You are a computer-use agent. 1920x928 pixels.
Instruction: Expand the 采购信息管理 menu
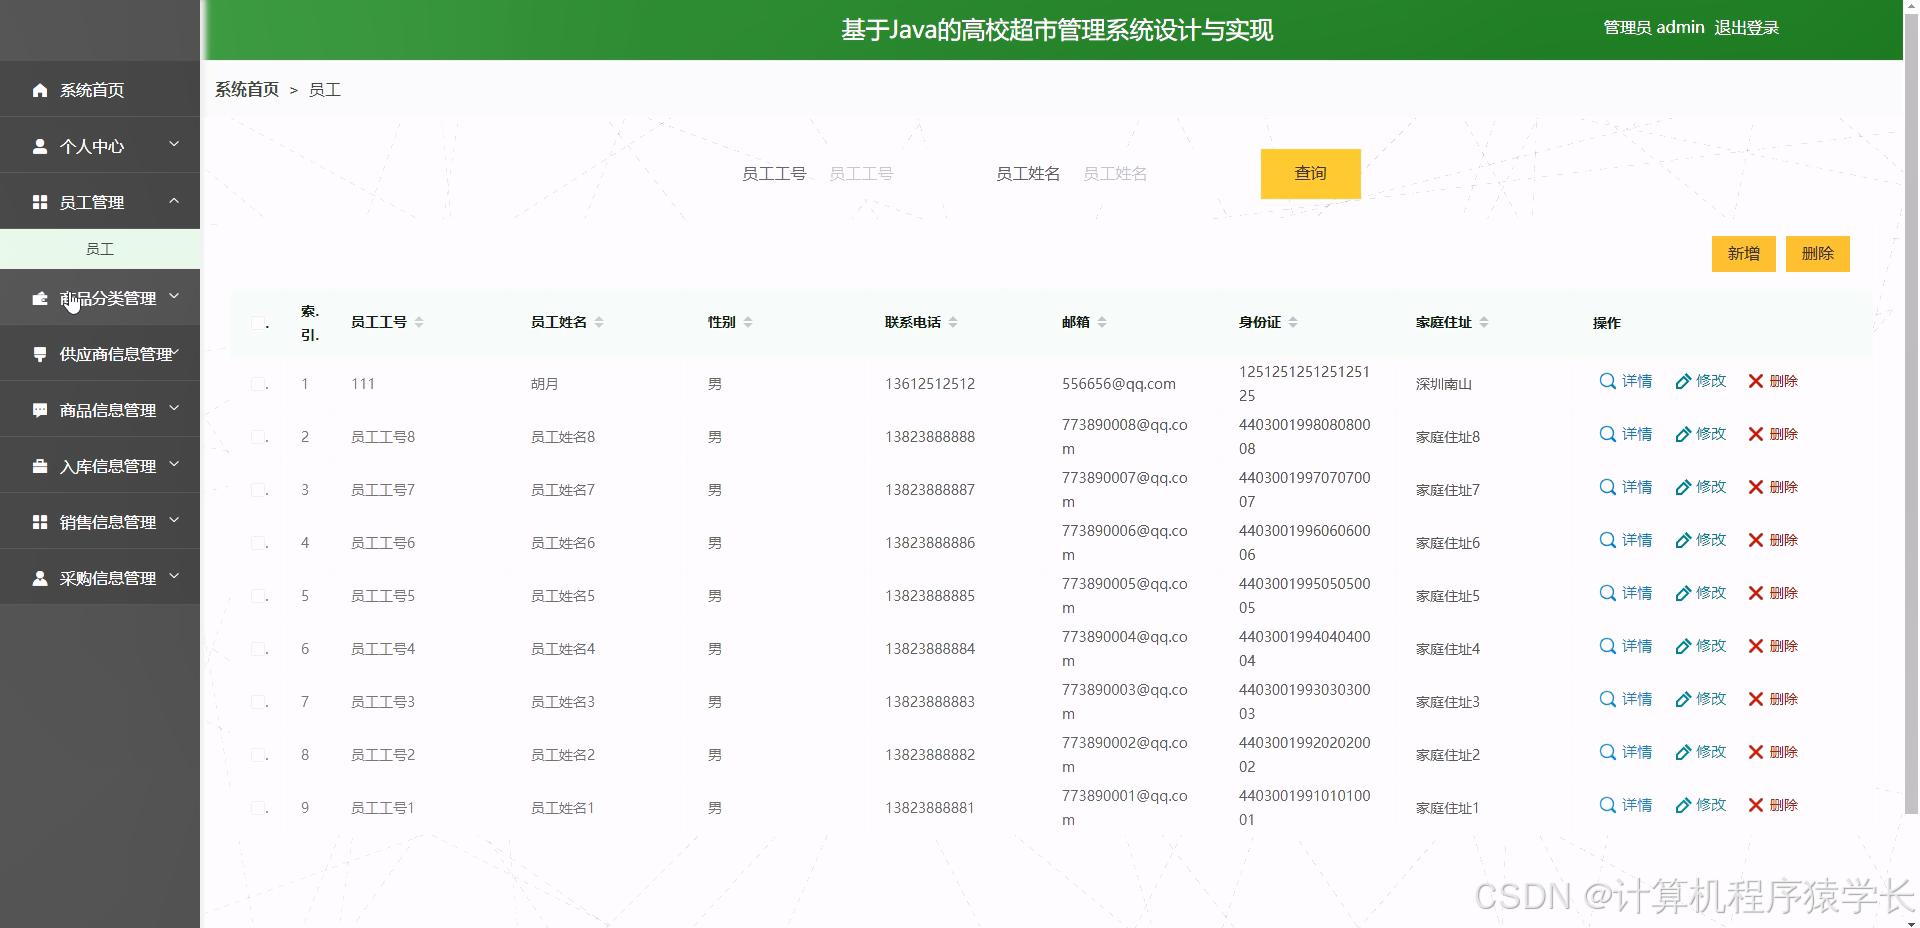174,577
